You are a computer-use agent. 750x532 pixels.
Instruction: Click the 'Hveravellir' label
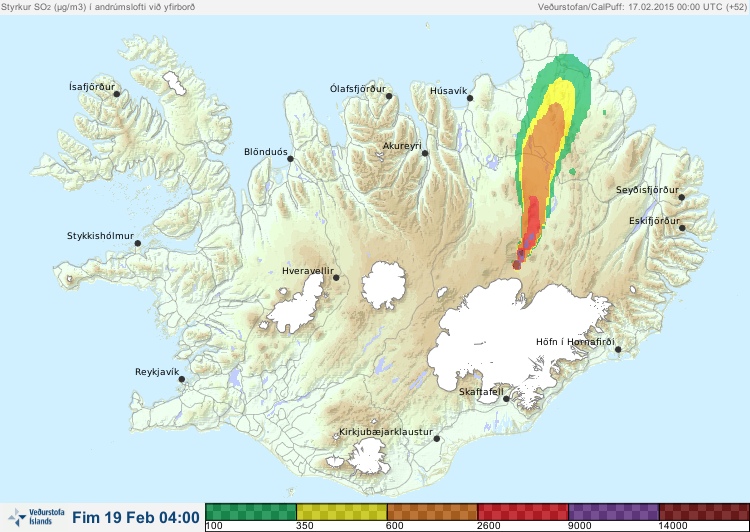[308, 271]
